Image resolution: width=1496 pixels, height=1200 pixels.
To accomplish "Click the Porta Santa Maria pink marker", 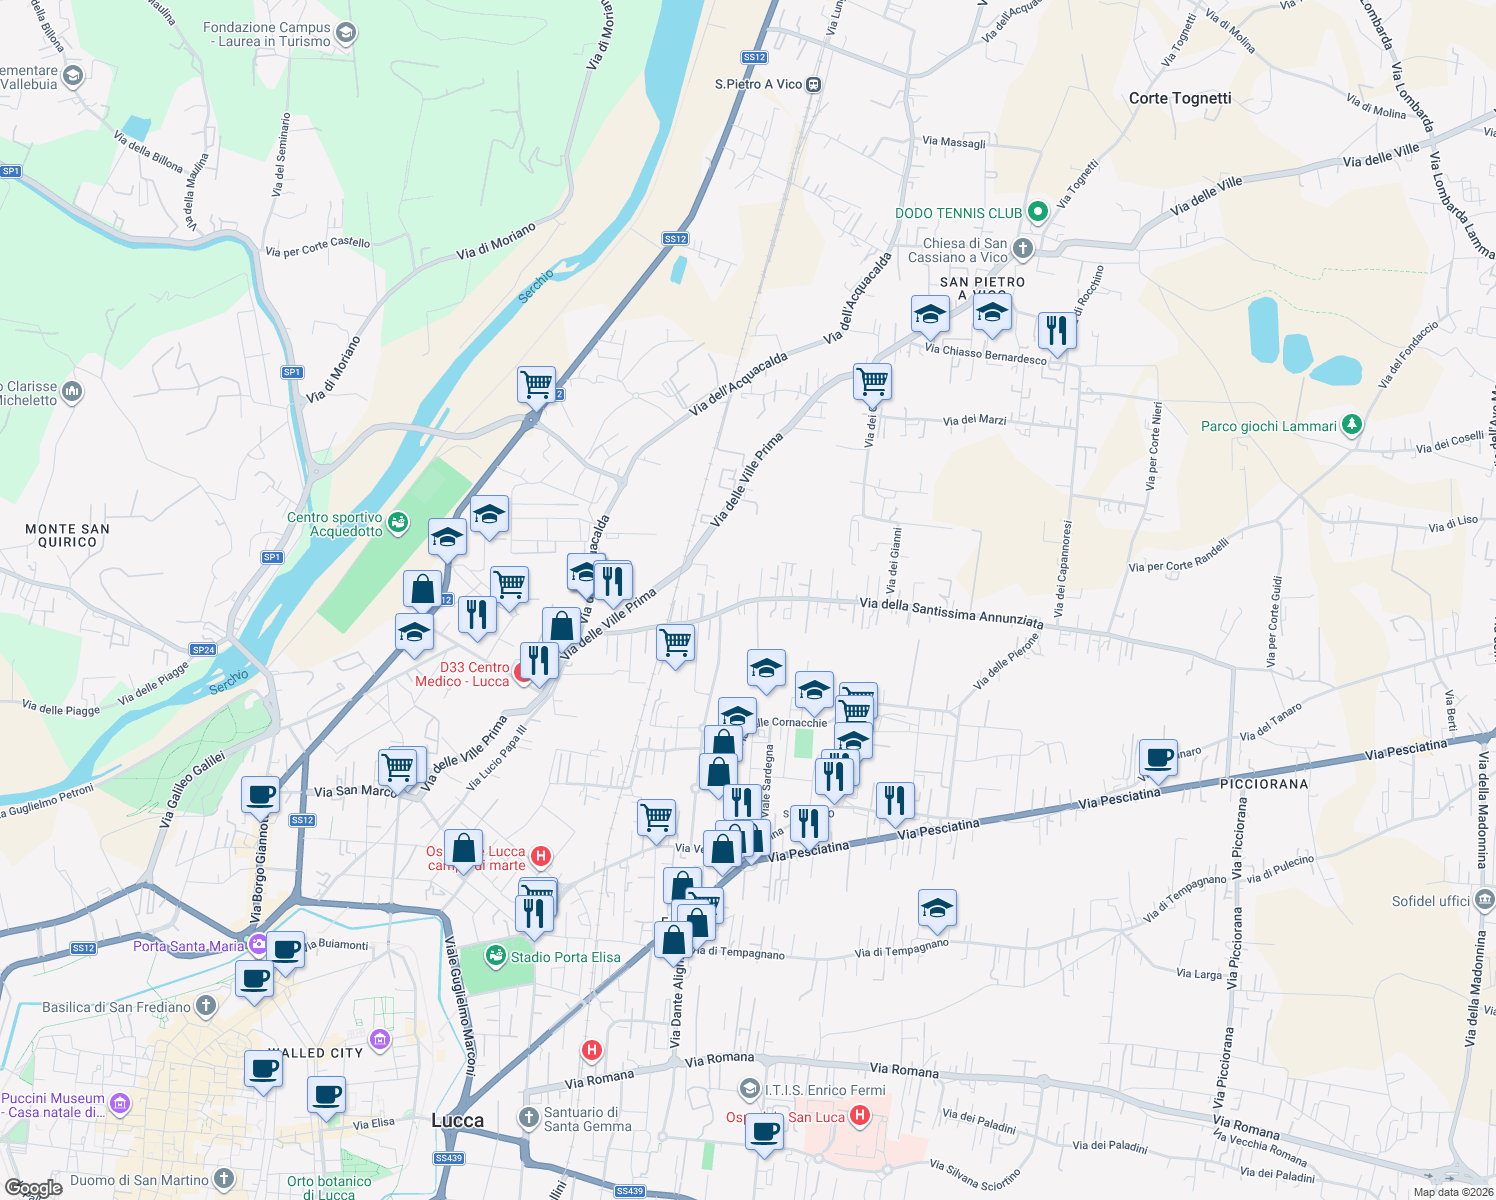I will tap(257, 944).
